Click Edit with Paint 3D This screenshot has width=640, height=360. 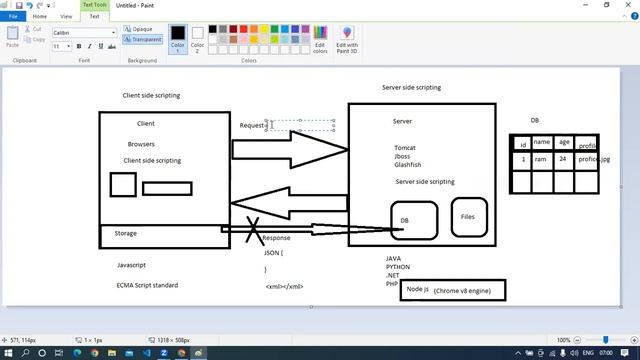pos(347,39)
